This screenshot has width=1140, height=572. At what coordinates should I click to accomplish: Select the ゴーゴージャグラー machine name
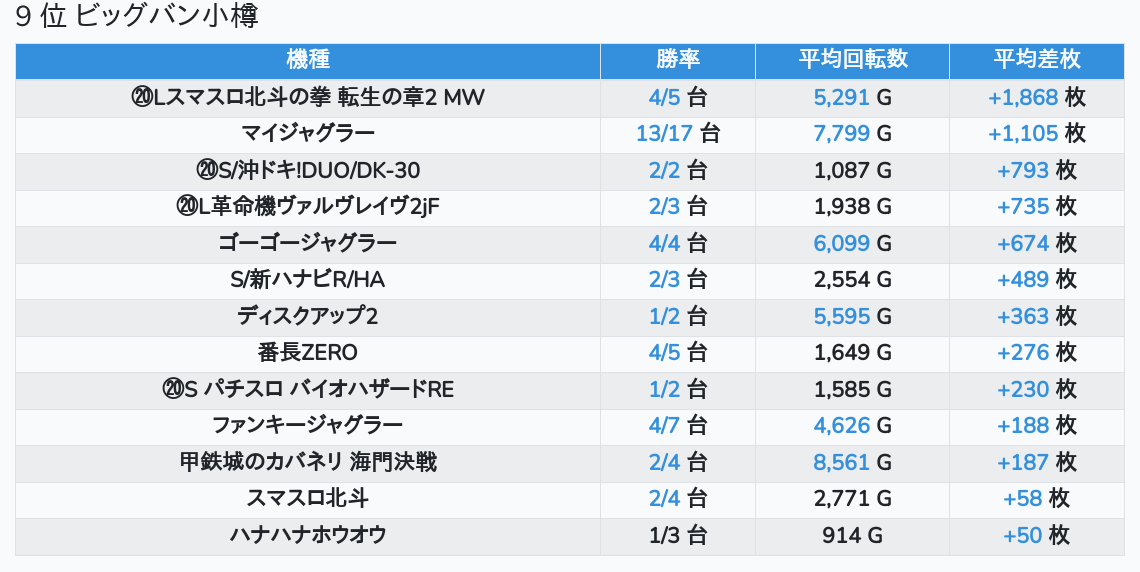coord(307,243)
